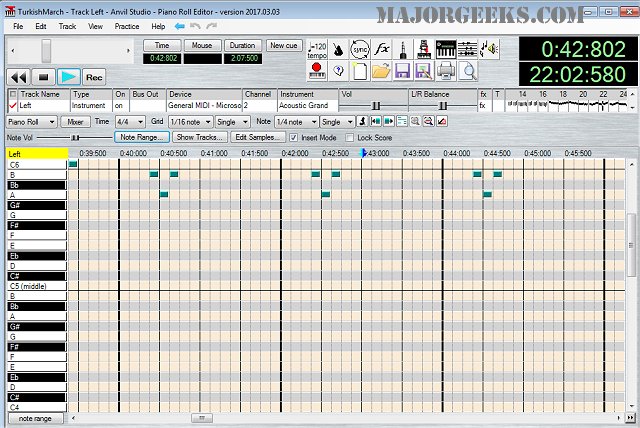Click the treble clef note icon
640x428 pixels.
point(362,121)
